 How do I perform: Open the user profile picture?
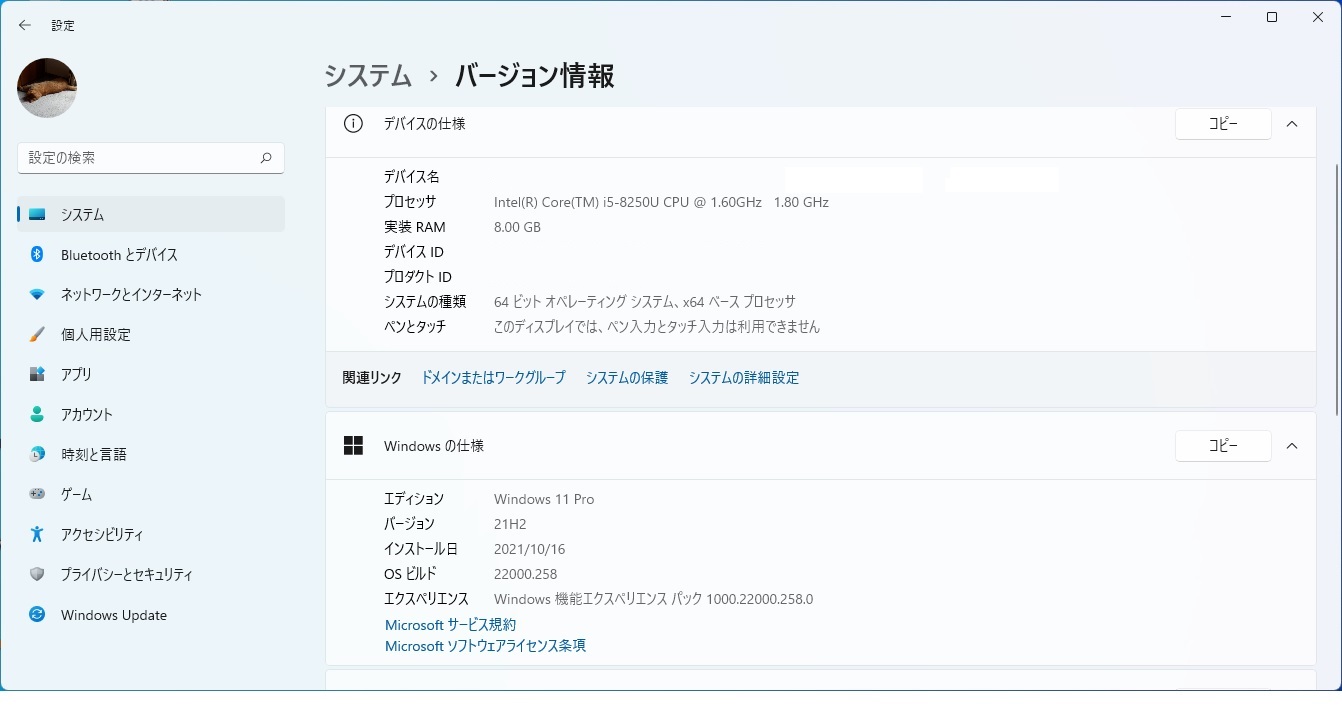(x=47, y=88)
